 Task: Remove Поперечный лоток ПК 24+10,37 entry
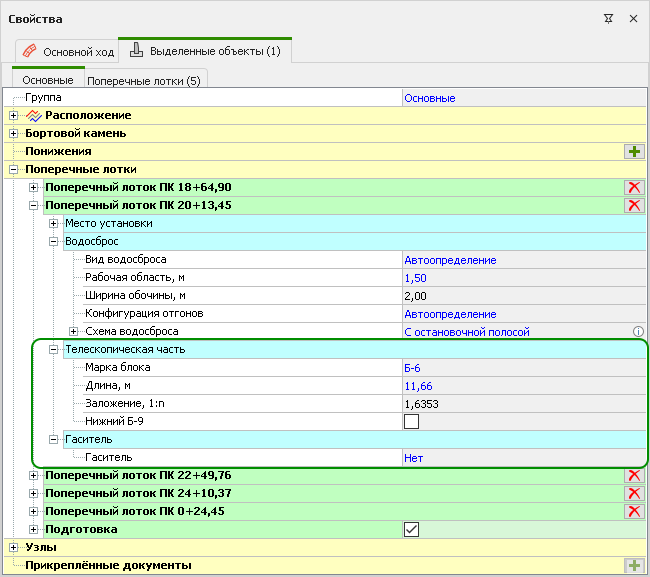pos(633,493)
